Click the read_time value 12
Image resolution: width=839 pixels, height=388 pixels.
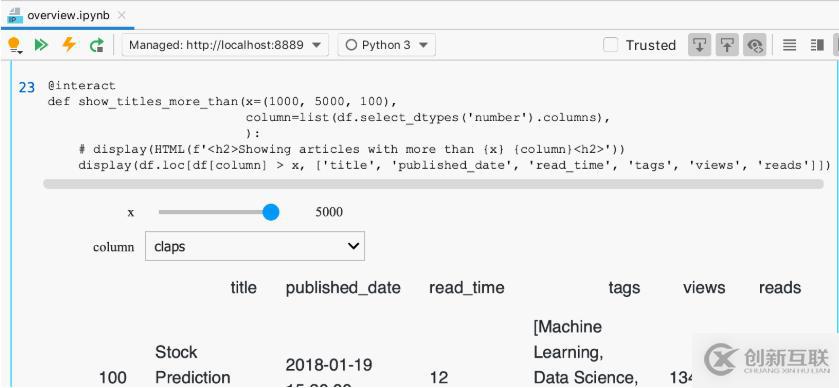(439, 378)
